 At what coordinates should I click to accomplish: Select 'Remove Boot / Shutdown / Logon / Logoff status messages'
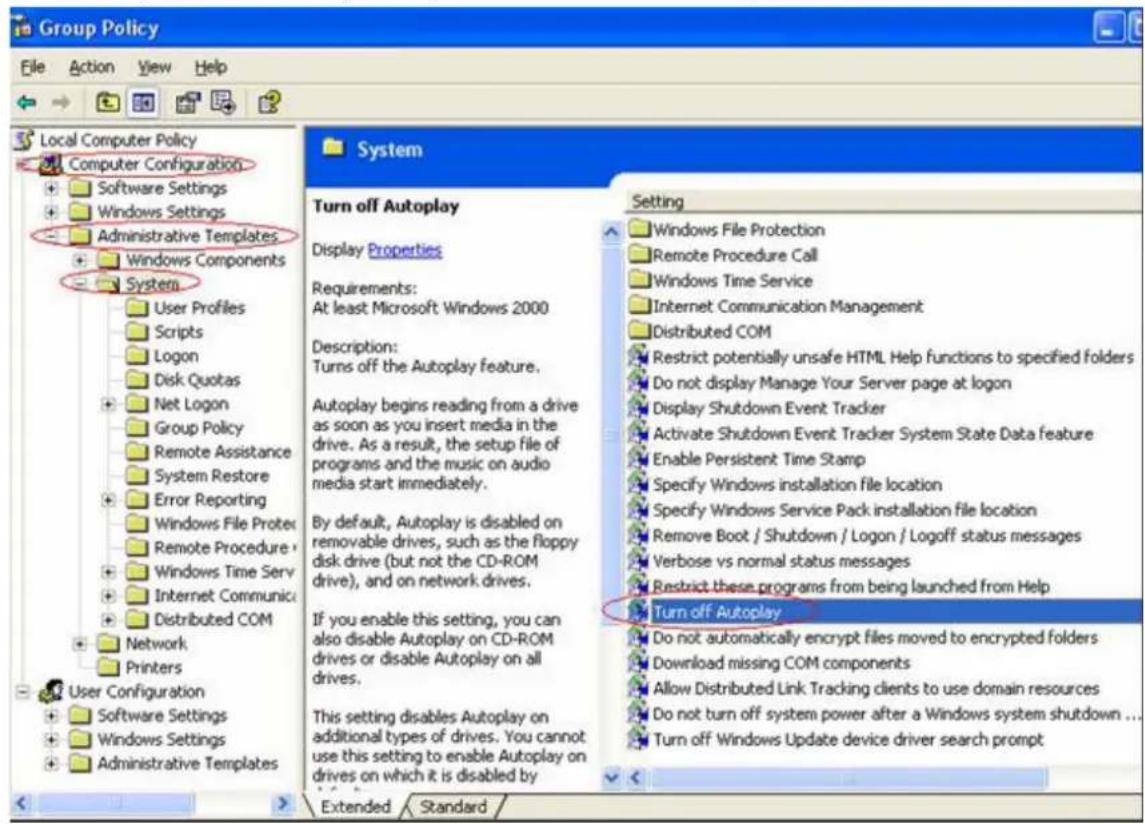[x=867, y=535]
